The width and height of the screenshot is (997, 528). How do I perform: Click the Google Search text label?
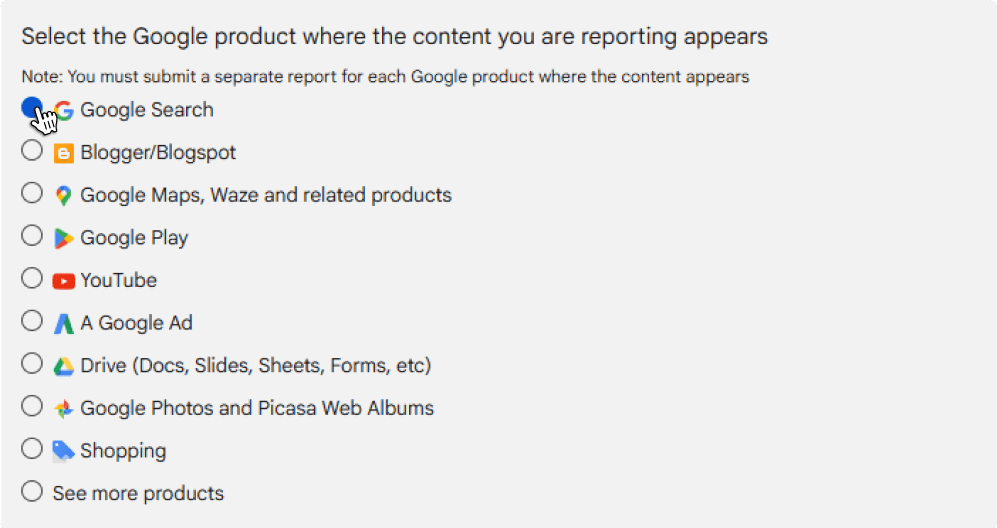(x=147, y=110)
